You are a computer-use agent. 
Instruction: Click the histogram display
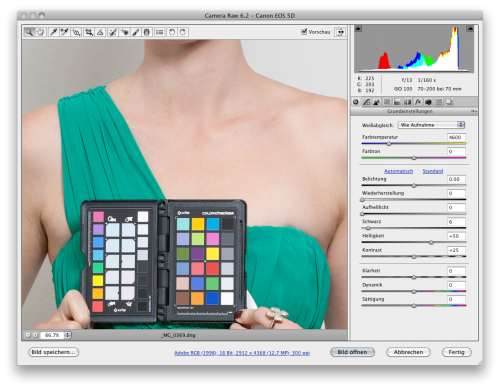(x=414, y=49)
